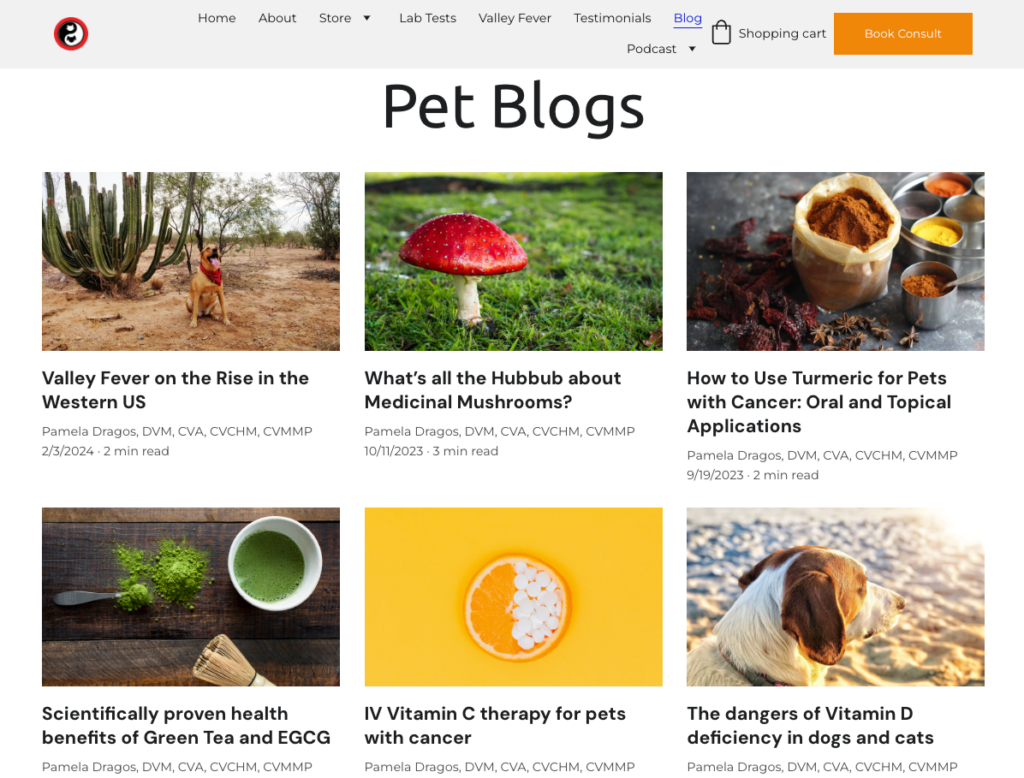1024x778 pixels.
Task: Click the turmeric spices article image
Action: 835,261
